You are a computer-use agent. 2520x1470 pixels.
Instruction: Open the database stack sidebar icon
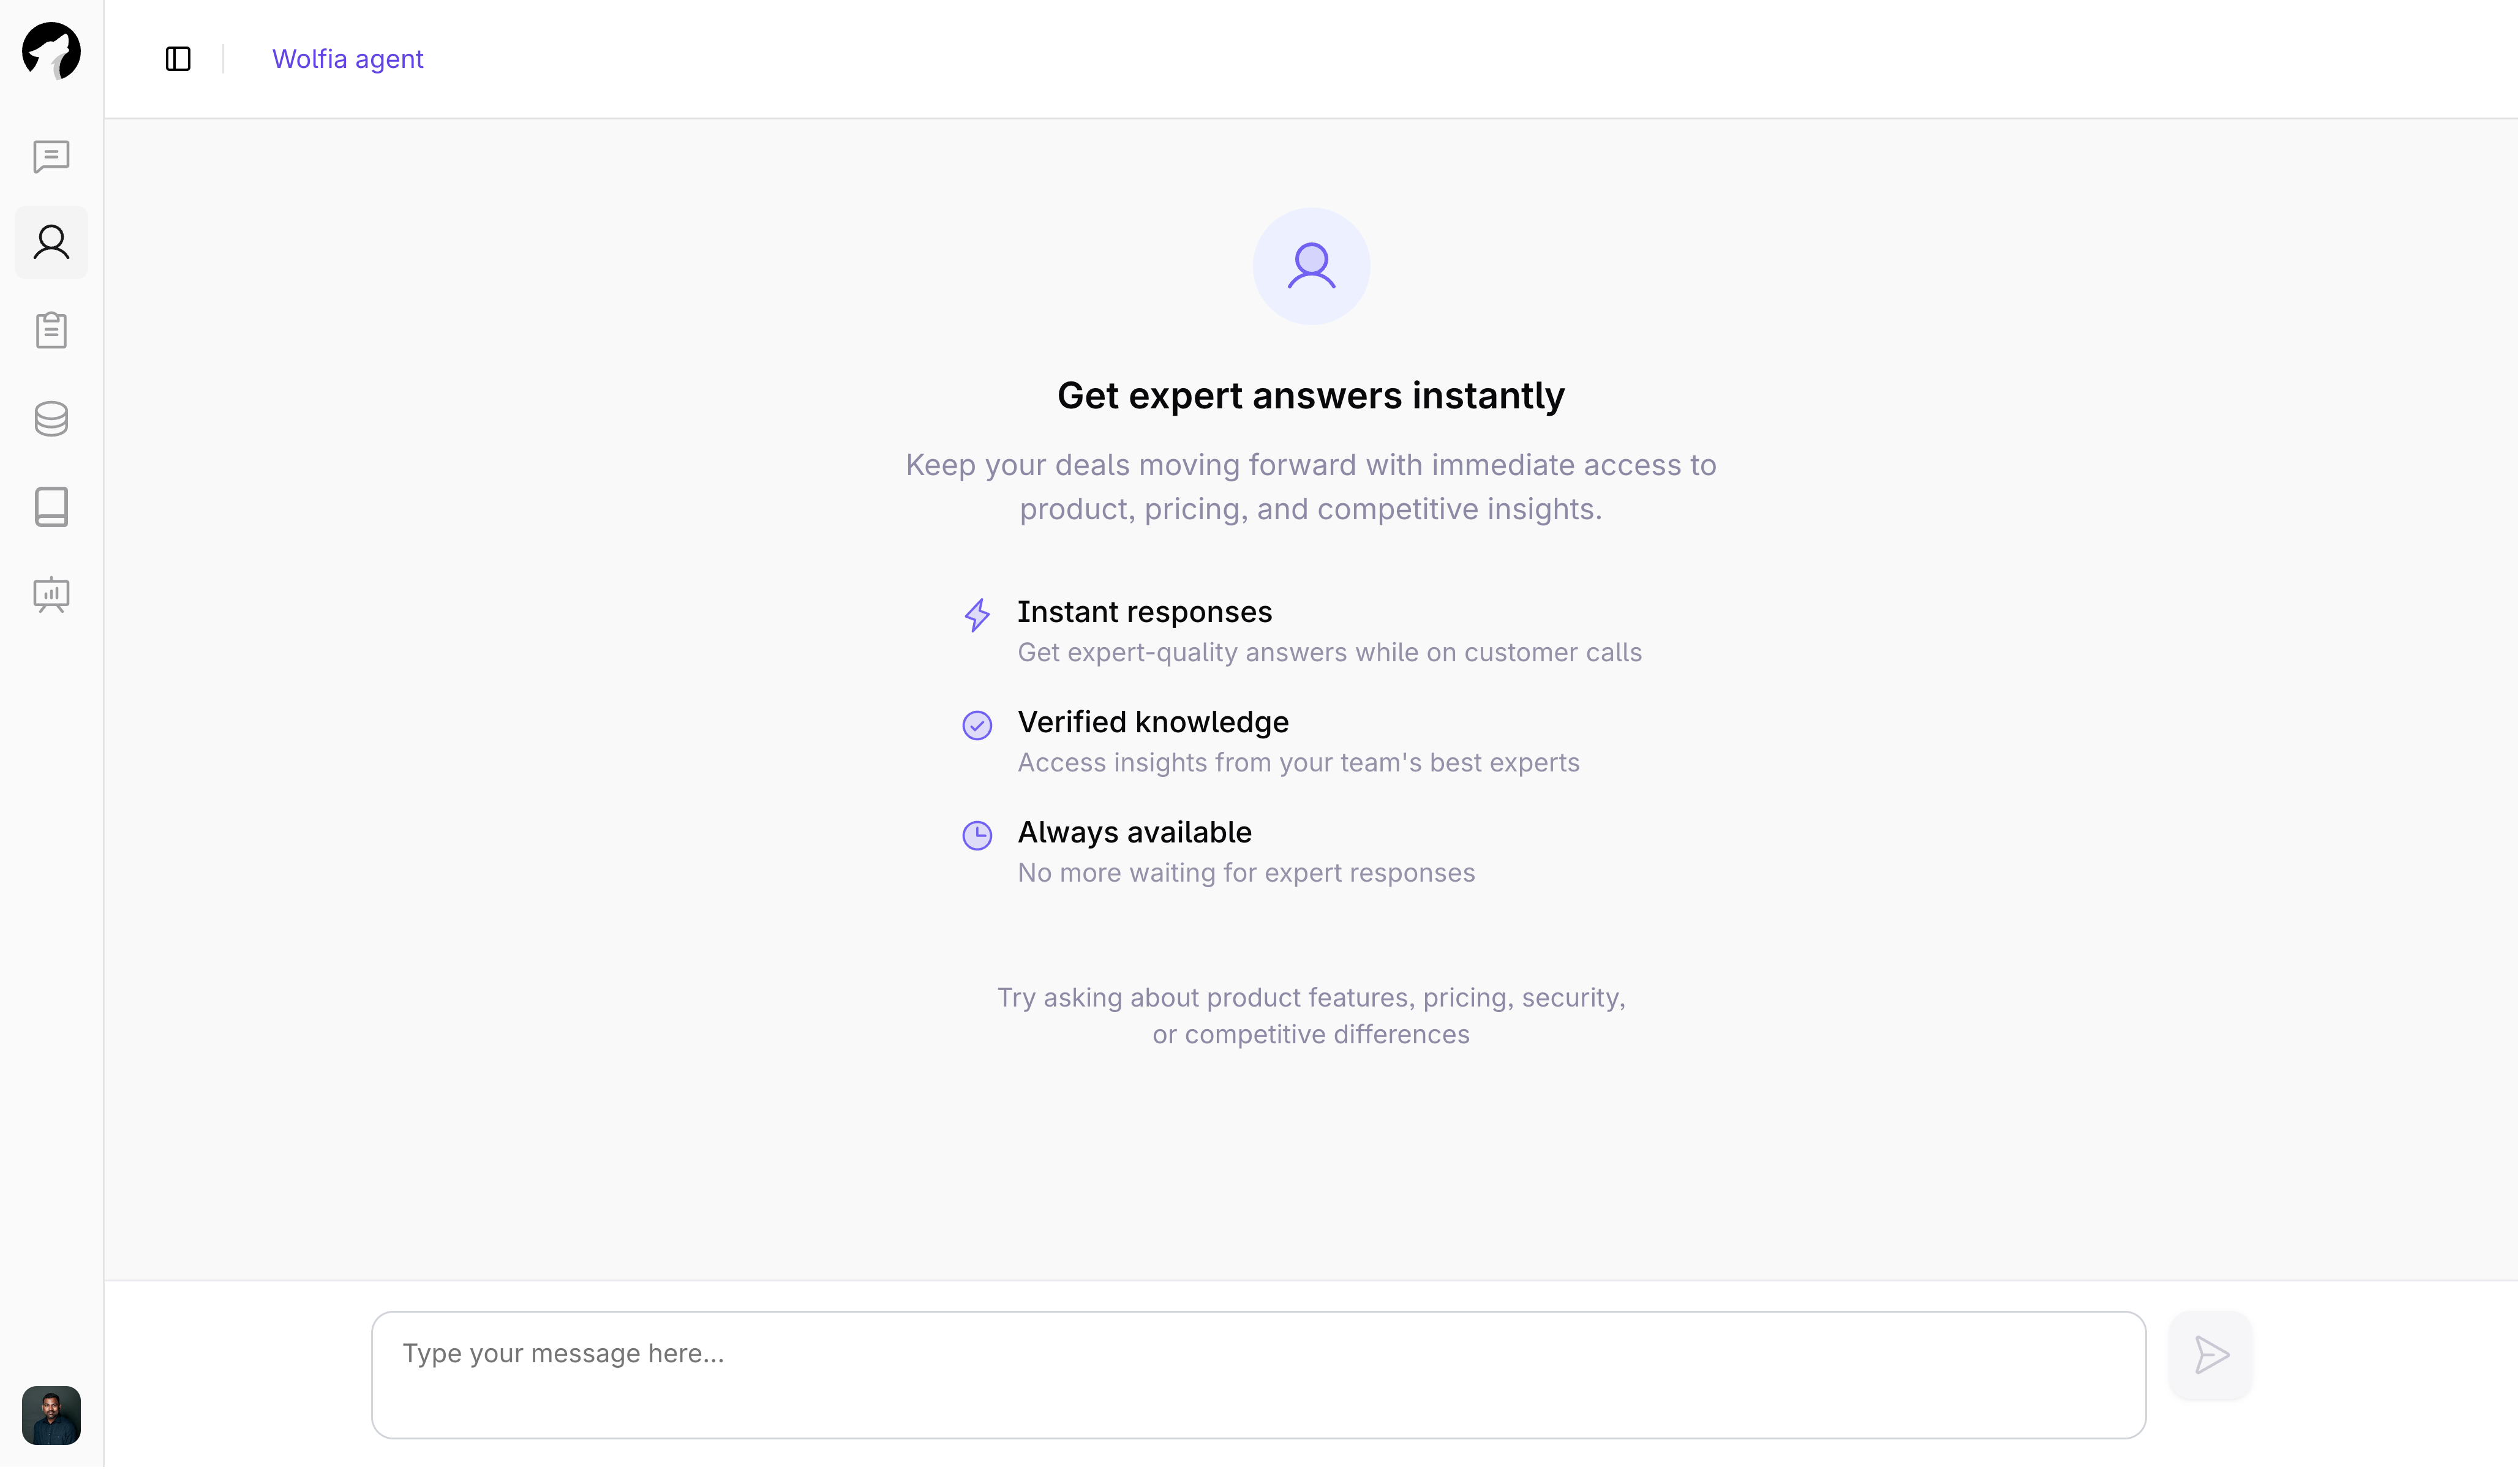pos(51,419)
